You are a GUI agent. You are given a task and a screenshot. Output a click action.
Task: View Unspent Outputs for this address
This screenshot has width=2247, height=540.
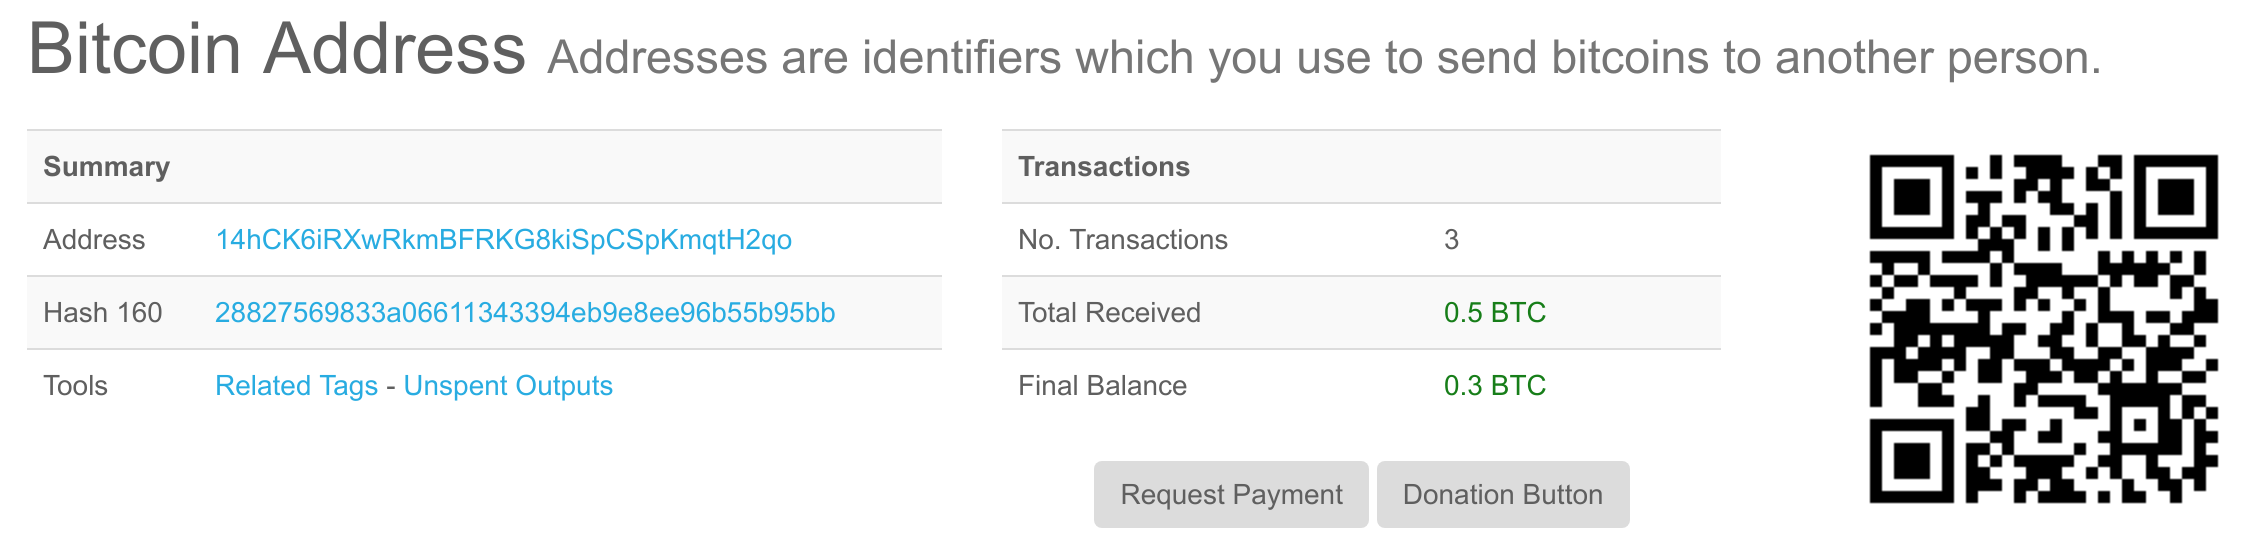point(508,386)
